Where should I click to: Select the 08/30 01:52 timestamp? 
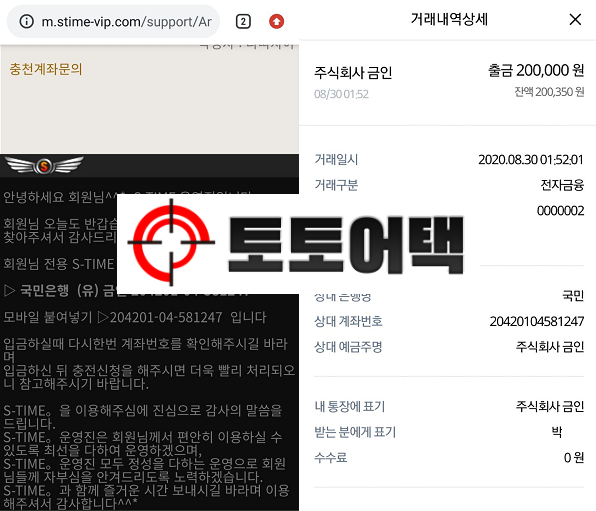point(341,94)
